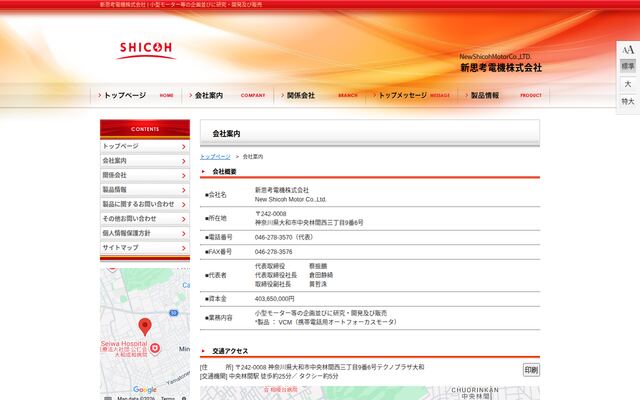Open サイトマップ sidebar item
The image size is (640, 400).
[x=145, y=248]
